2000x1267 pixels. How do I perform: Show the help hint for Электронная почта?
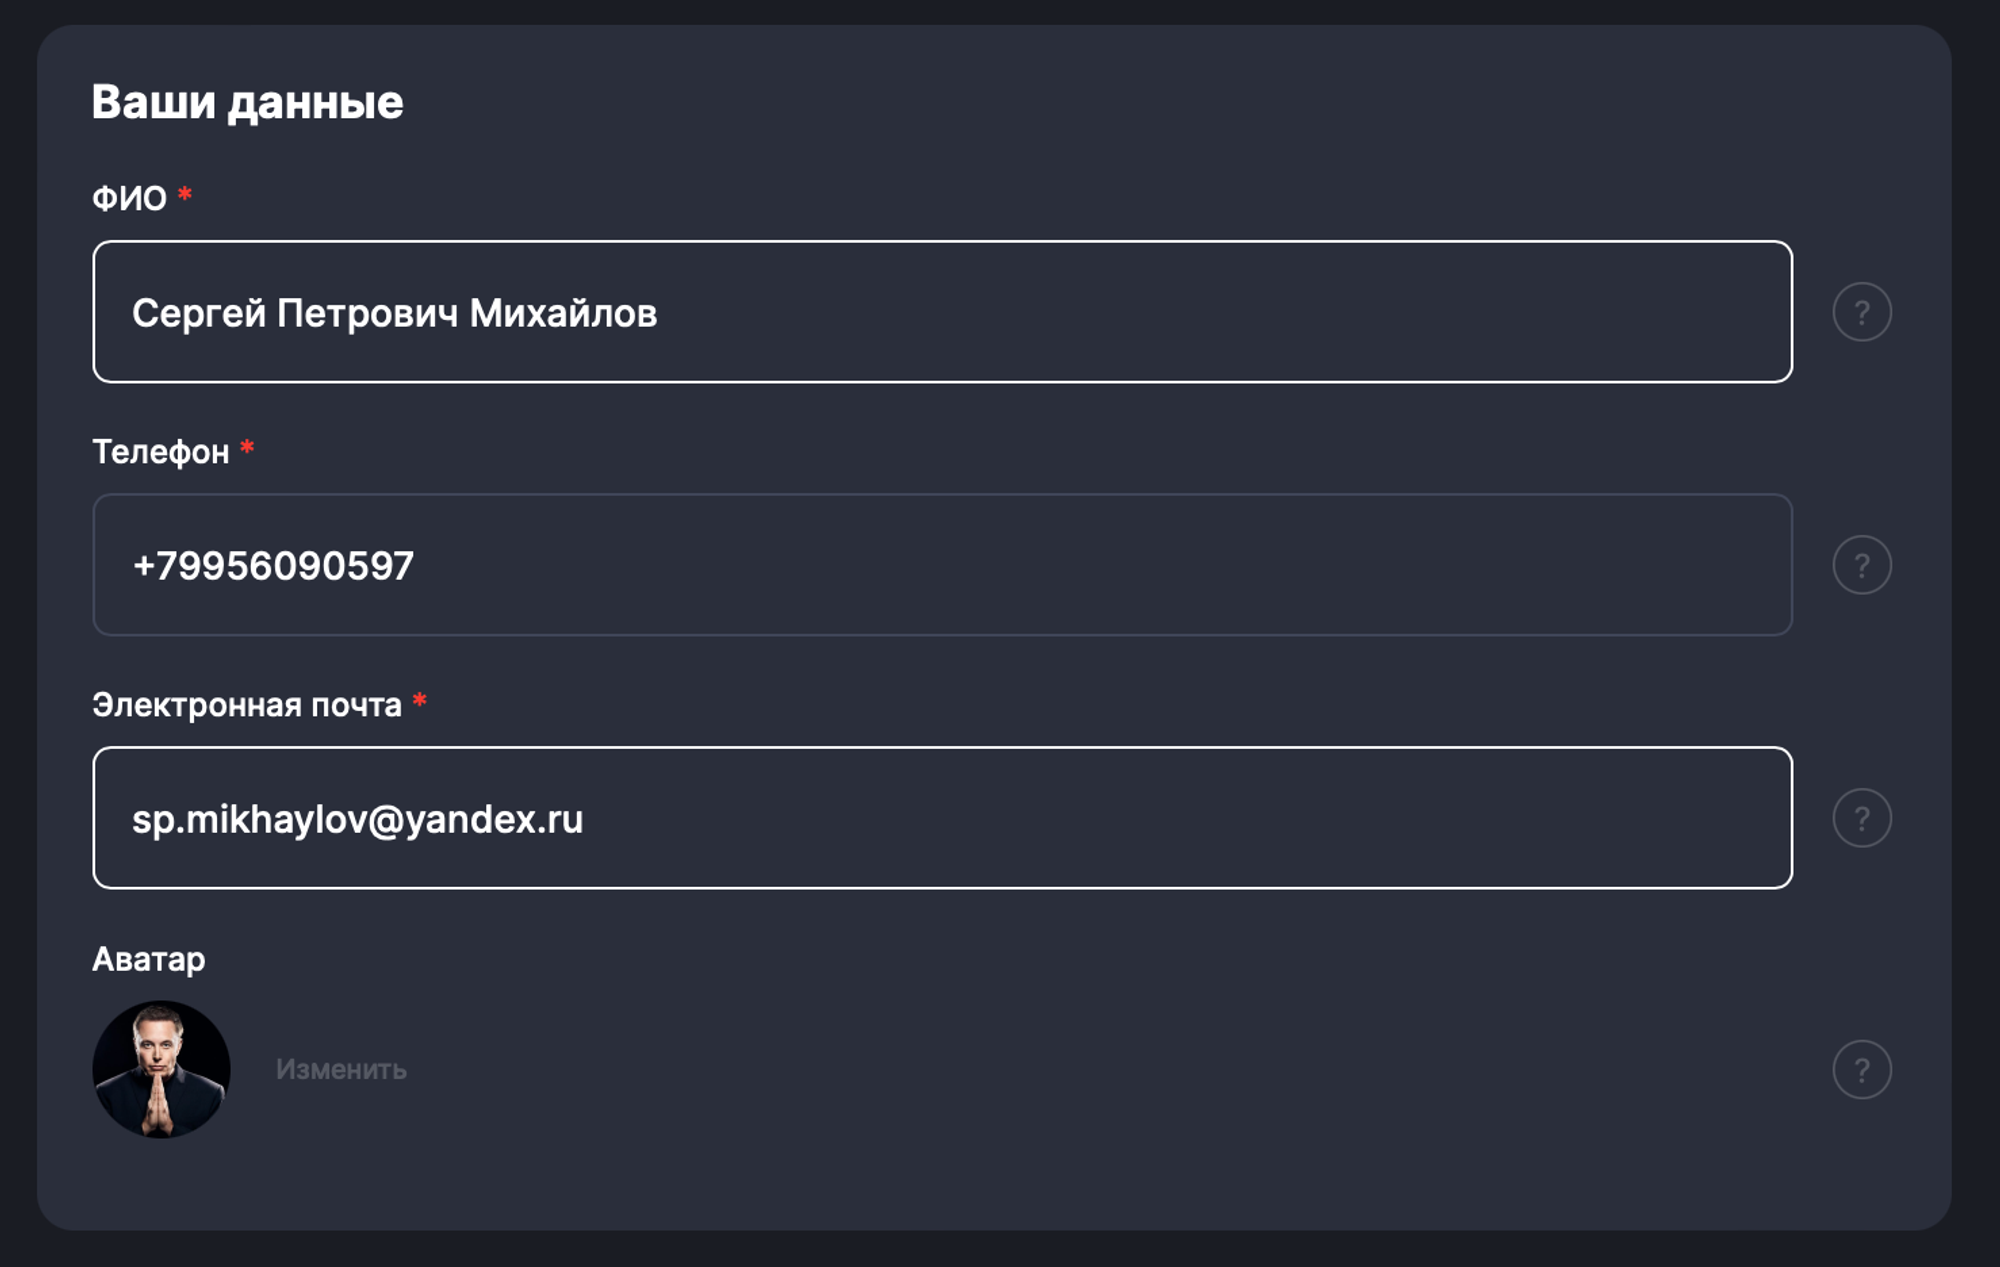click(x=1861, y=818)
